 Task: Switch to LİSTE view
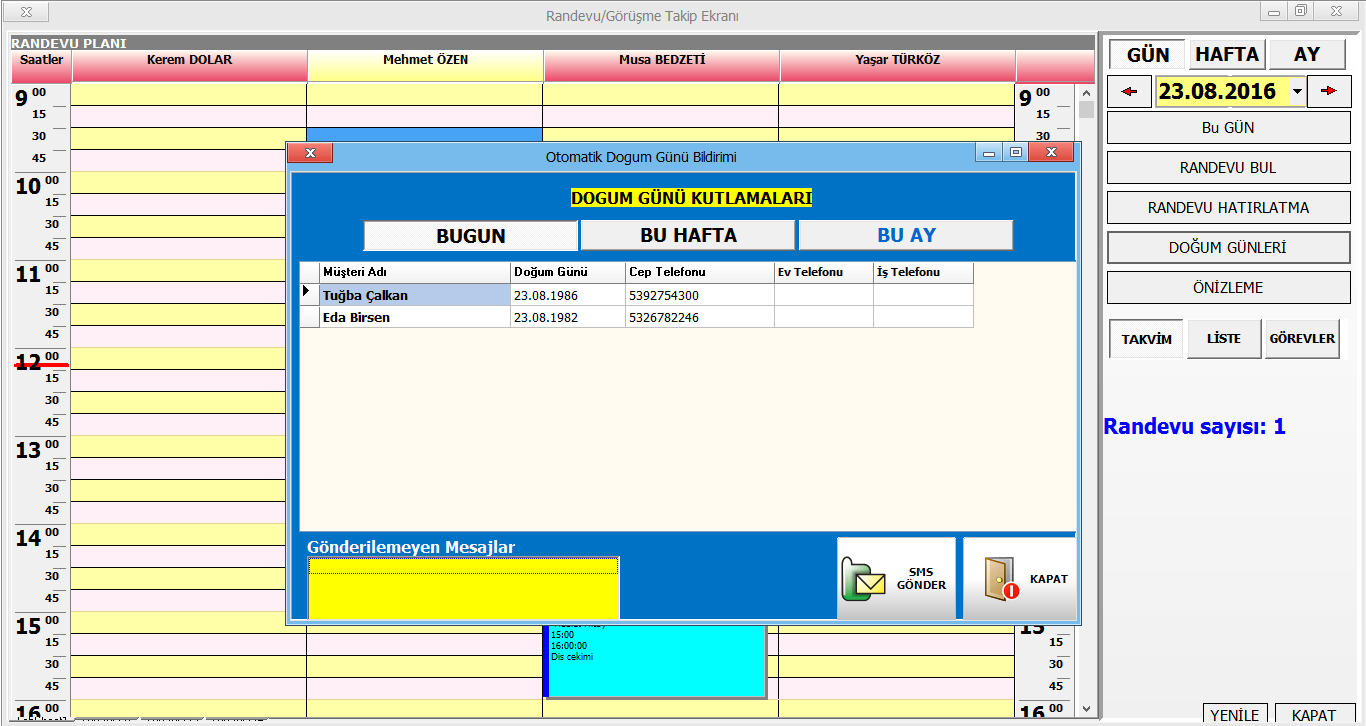click(x=1224, y=339)
